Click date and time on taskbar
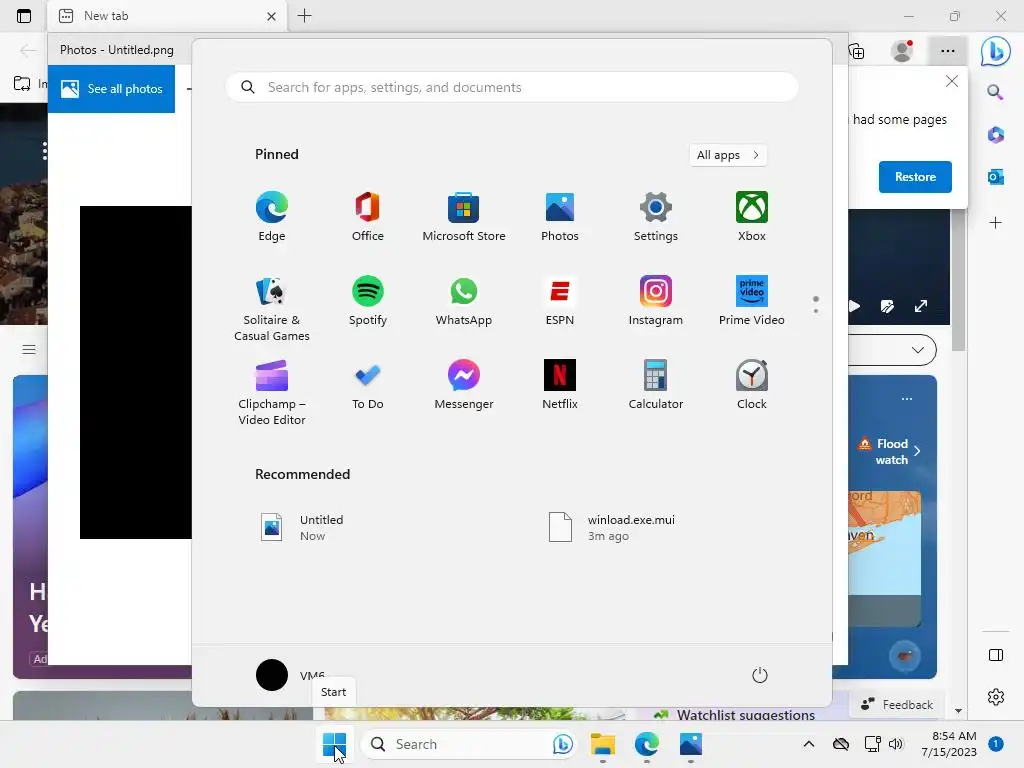1024x768 pixels. point(950,744)
